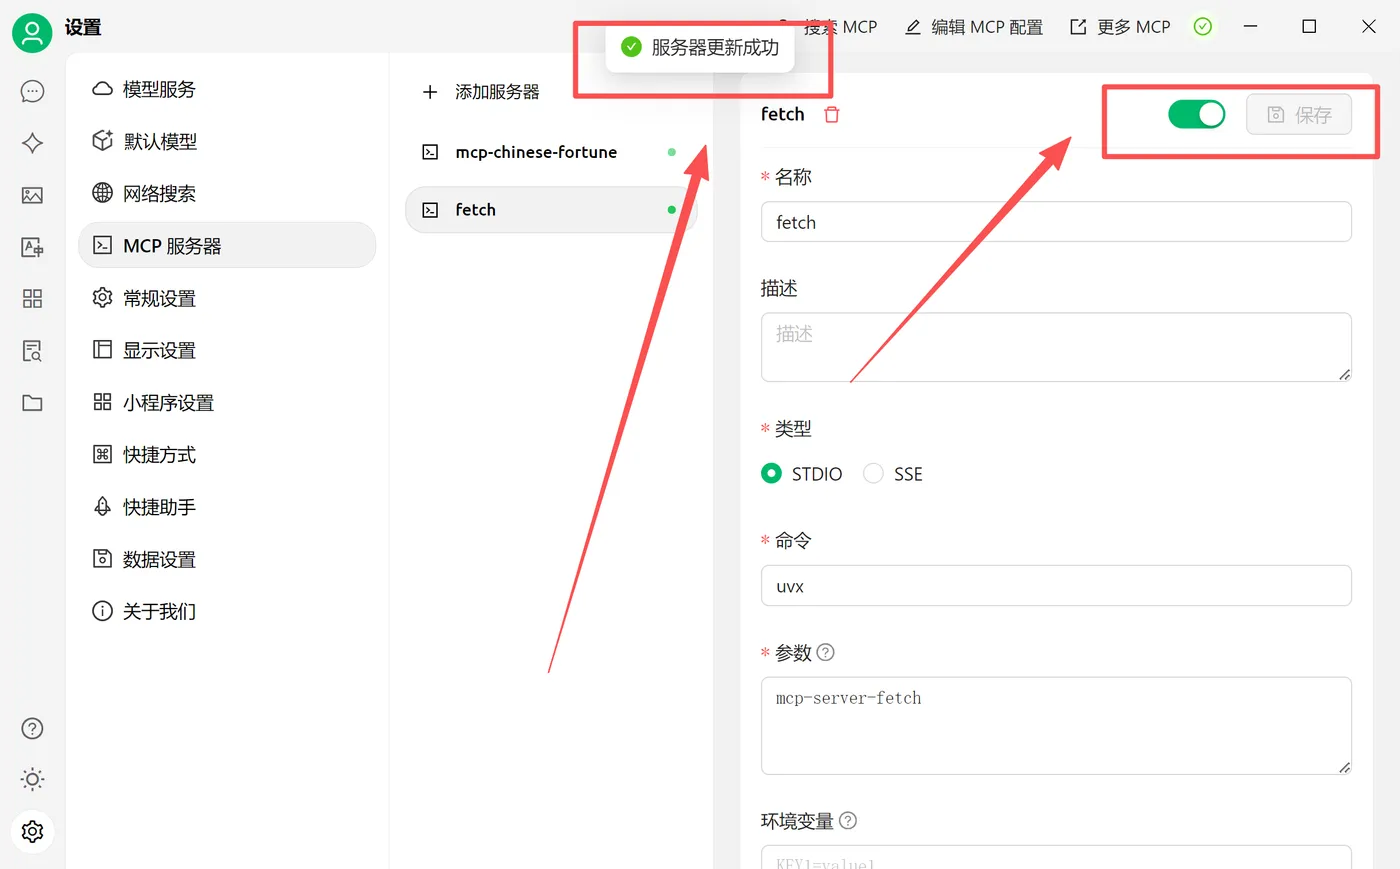Select the sparkle agents icon in sidebar
Image resolution: width=1400 pixels, height=869 pixels.
coord(32,143)
